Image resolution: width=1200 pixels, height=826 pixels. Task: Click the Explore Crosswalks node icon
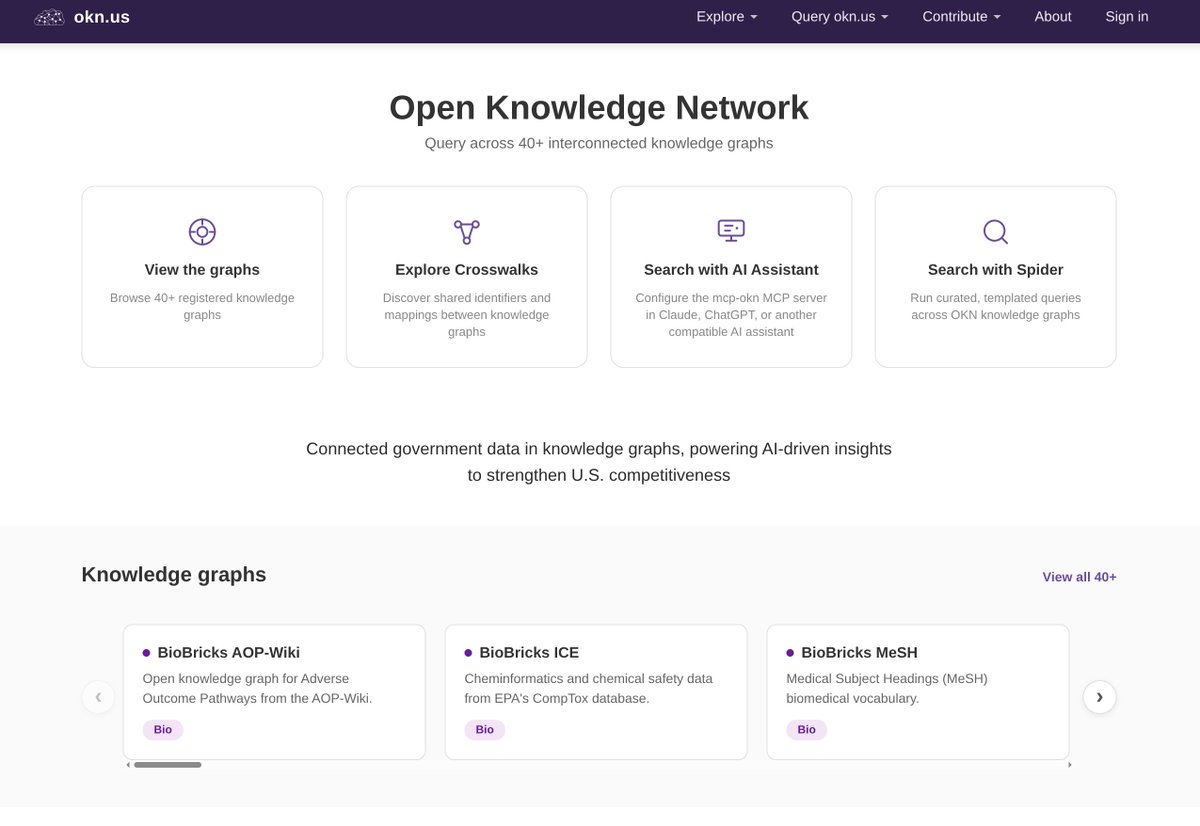click(466, 232)
